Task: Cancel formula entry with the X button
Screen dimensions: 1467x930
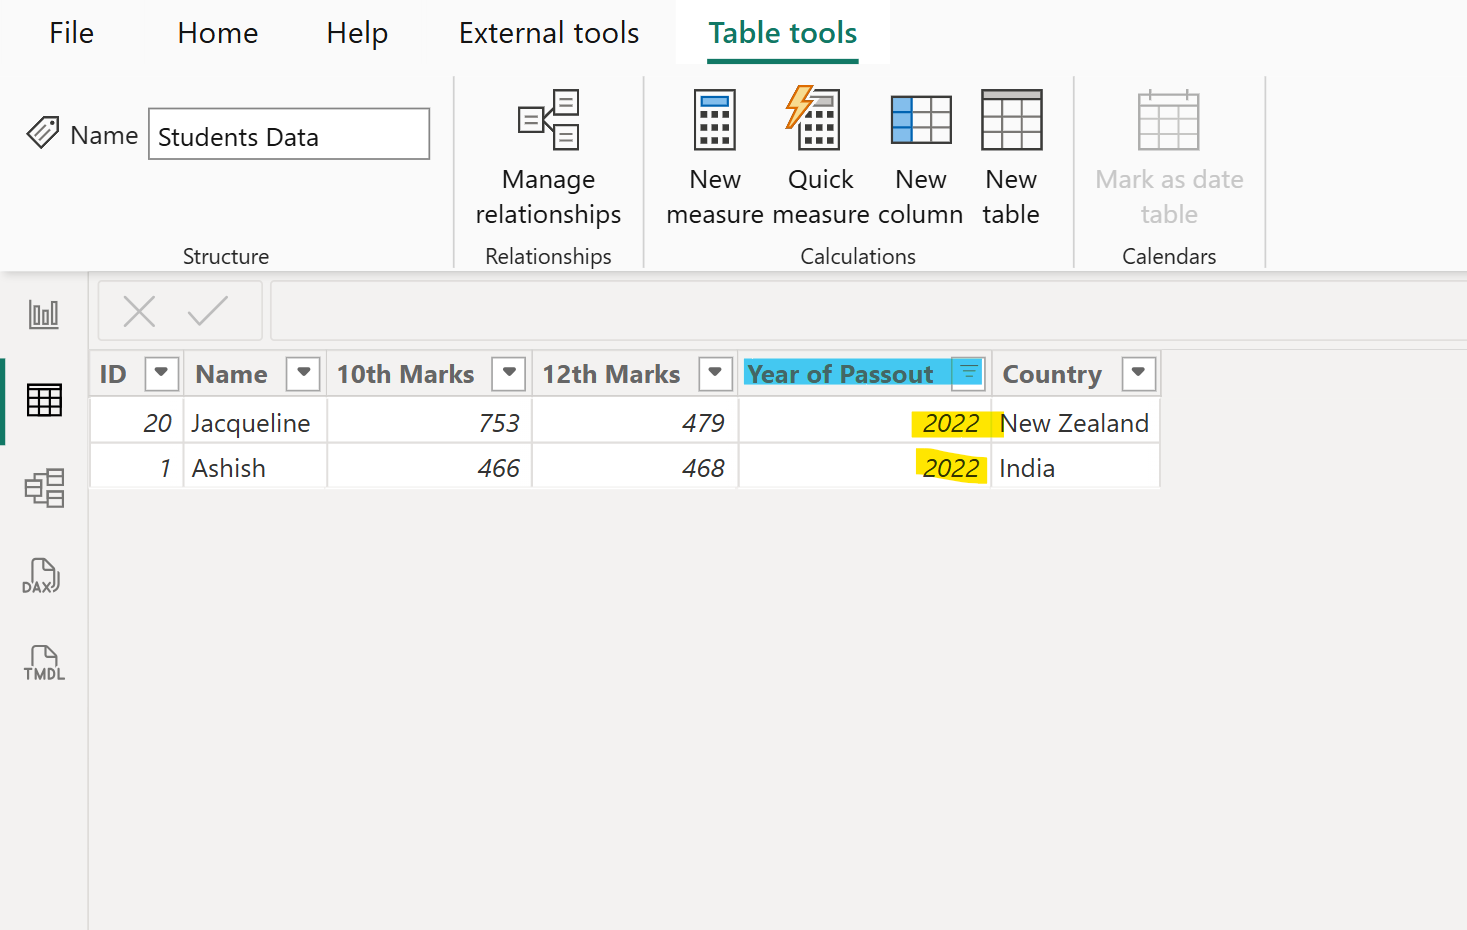Action: pos(139,310)
